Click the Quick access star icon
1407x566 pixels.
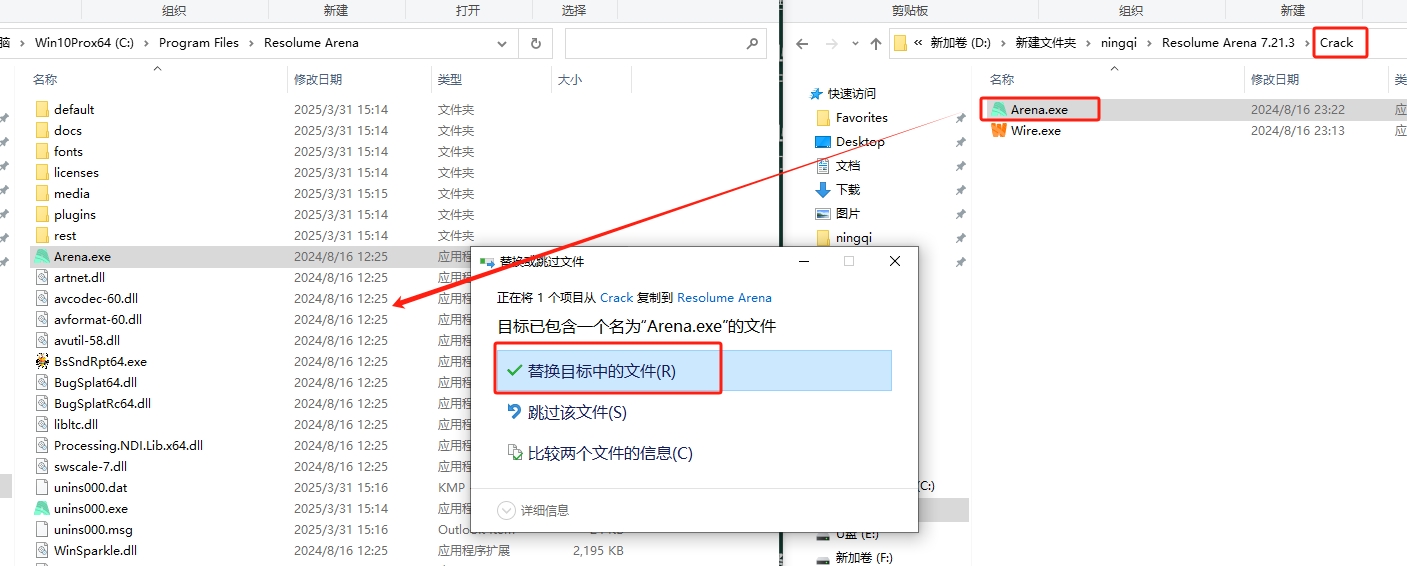pyautogui.click(x=816, y=93)
